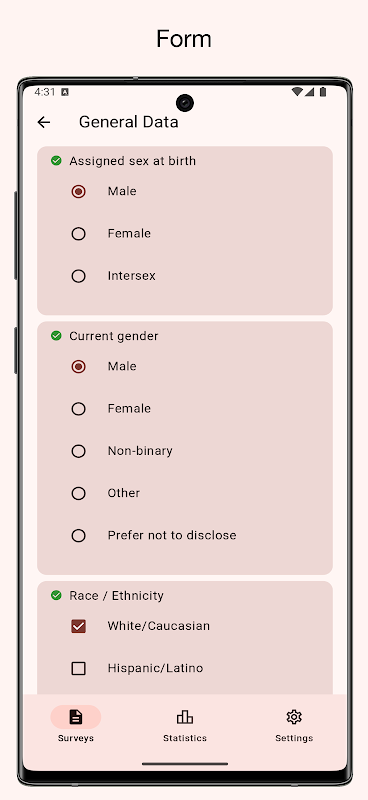Viewport: 368px width, 800px height.
Task: Switch to the Settings tab label
Action: (294, 738)
